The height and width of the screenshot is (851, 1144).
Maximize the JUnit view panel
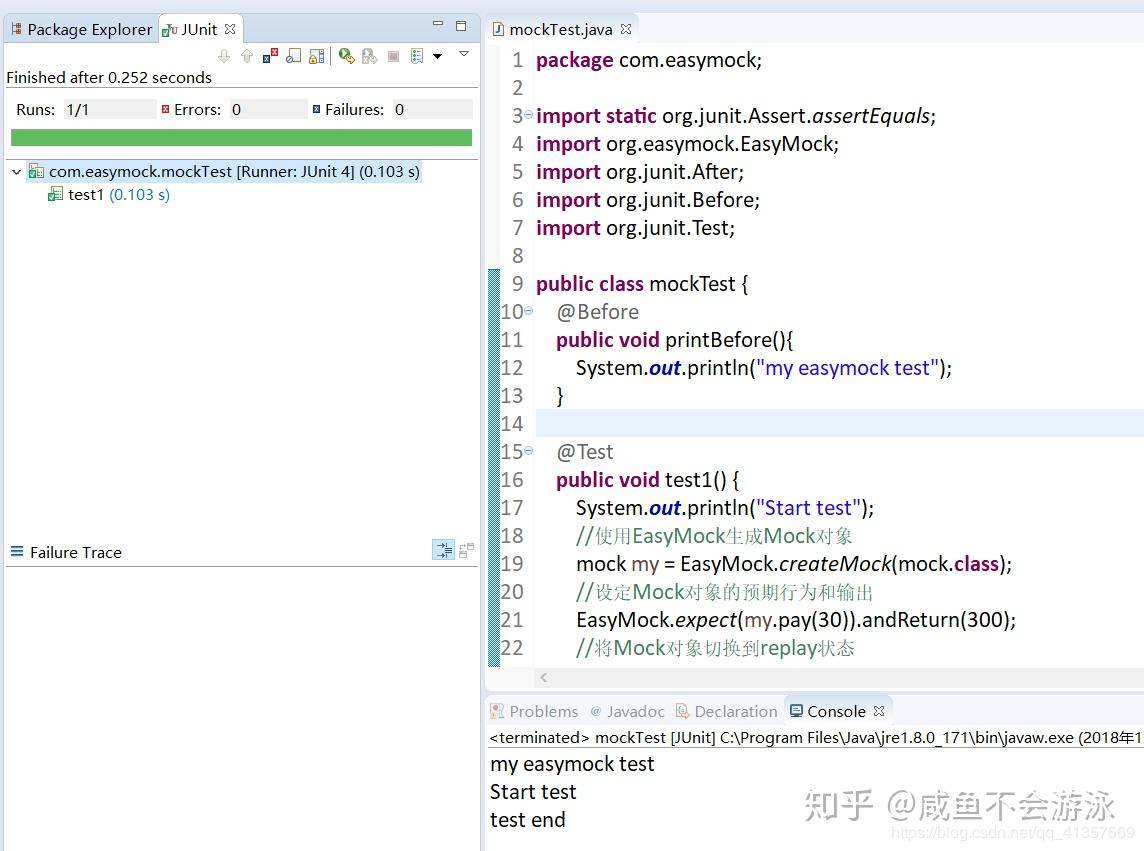(461, 26)
